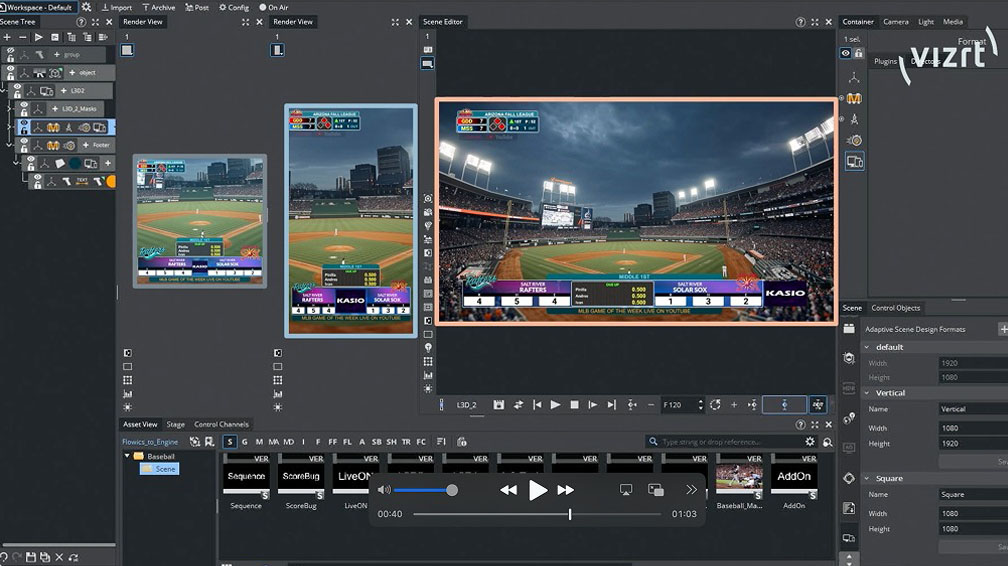Screen dimensions: 1008x566
Task: Click the stop button in the Scene Editor timeline bar
Action: 574,405
